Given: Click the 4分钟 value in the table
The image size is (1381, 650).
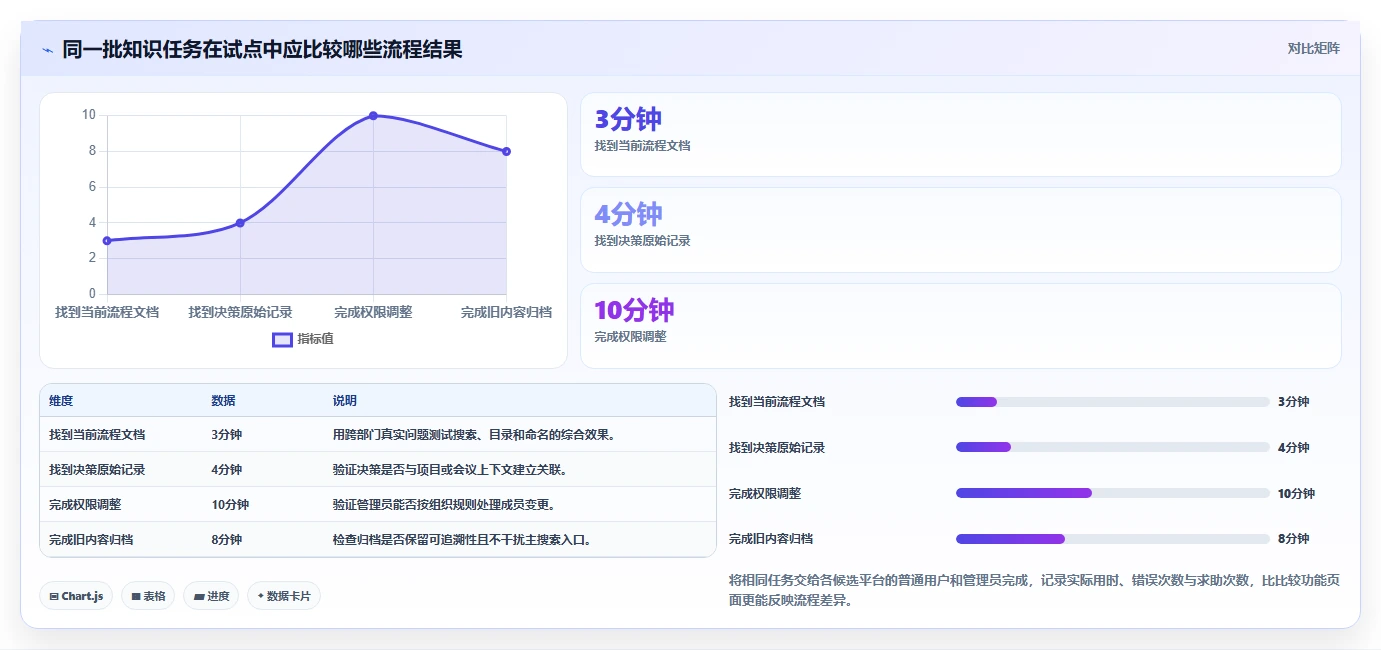Looking at the screenshot, I should click(226, 470).
